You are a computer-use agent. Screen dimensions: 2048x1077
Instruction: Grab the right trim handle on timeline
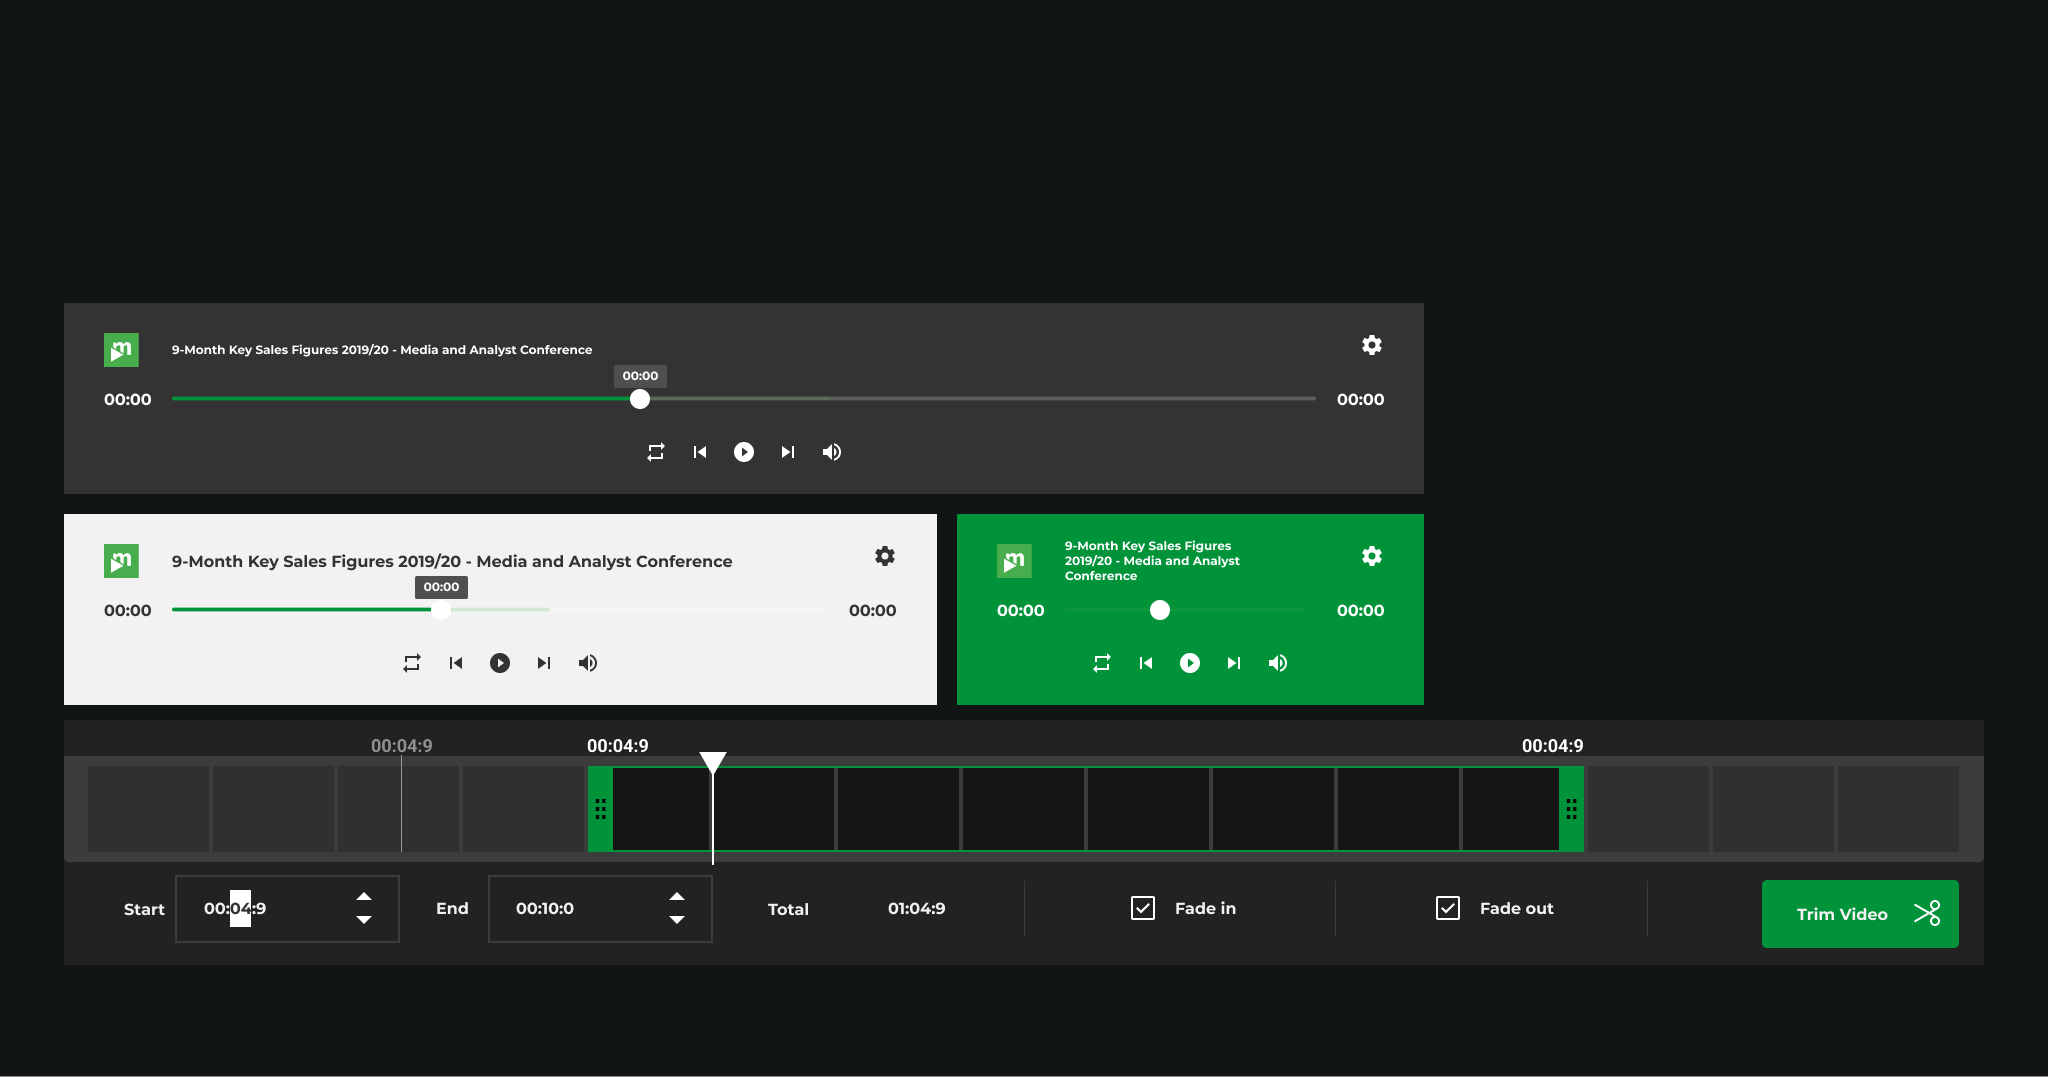[x=1571, y=809]
